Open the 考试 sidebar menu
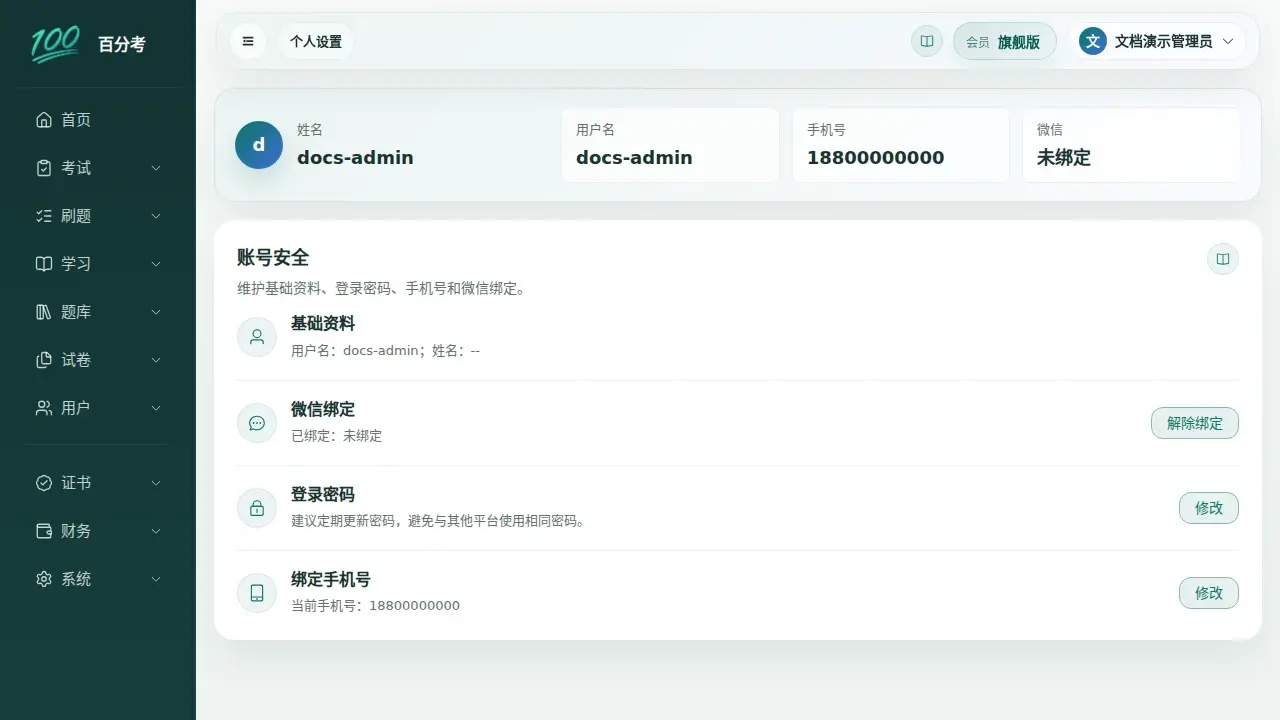The height and width of the screenshot is (720, 1280). coord(98,168)
